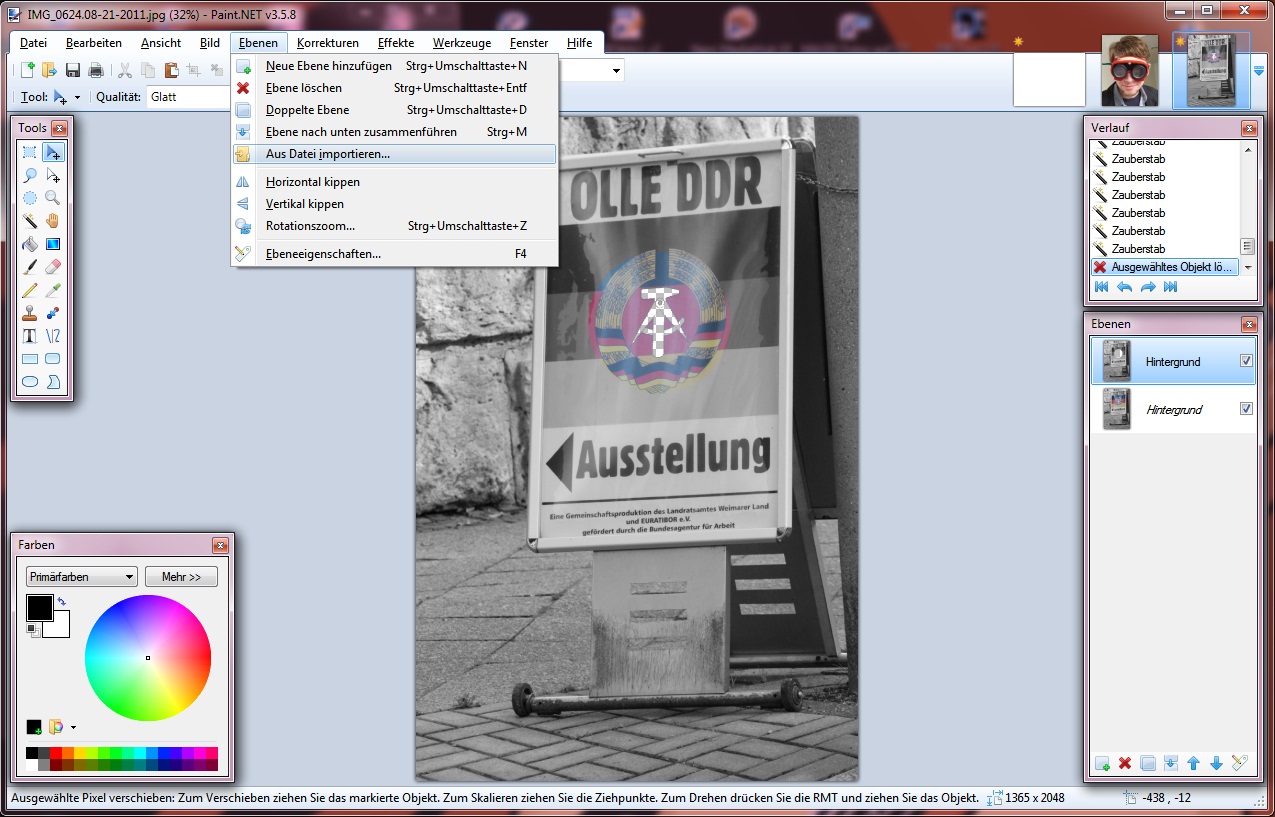Redo one step in Verlauf panel
This screenshot has width=1275, height=817.
click(1148, 287)
